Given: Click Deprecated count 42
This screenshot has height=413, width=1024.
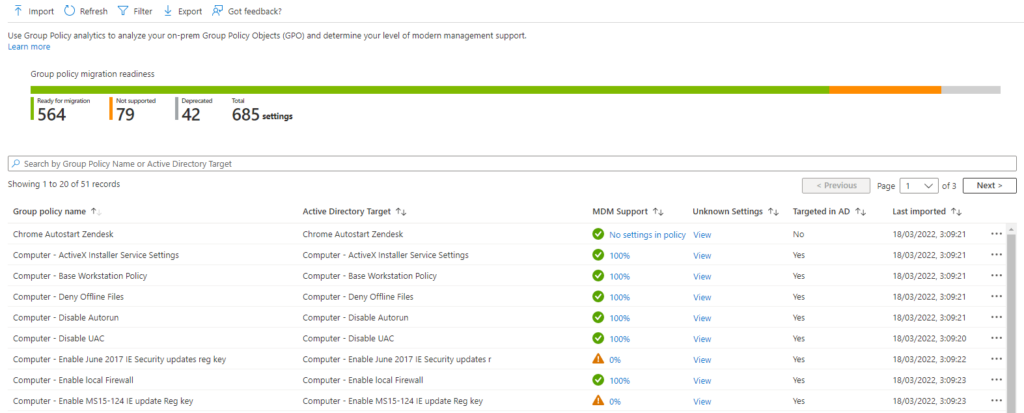Looking at the screenshot, I should [191, 115].
